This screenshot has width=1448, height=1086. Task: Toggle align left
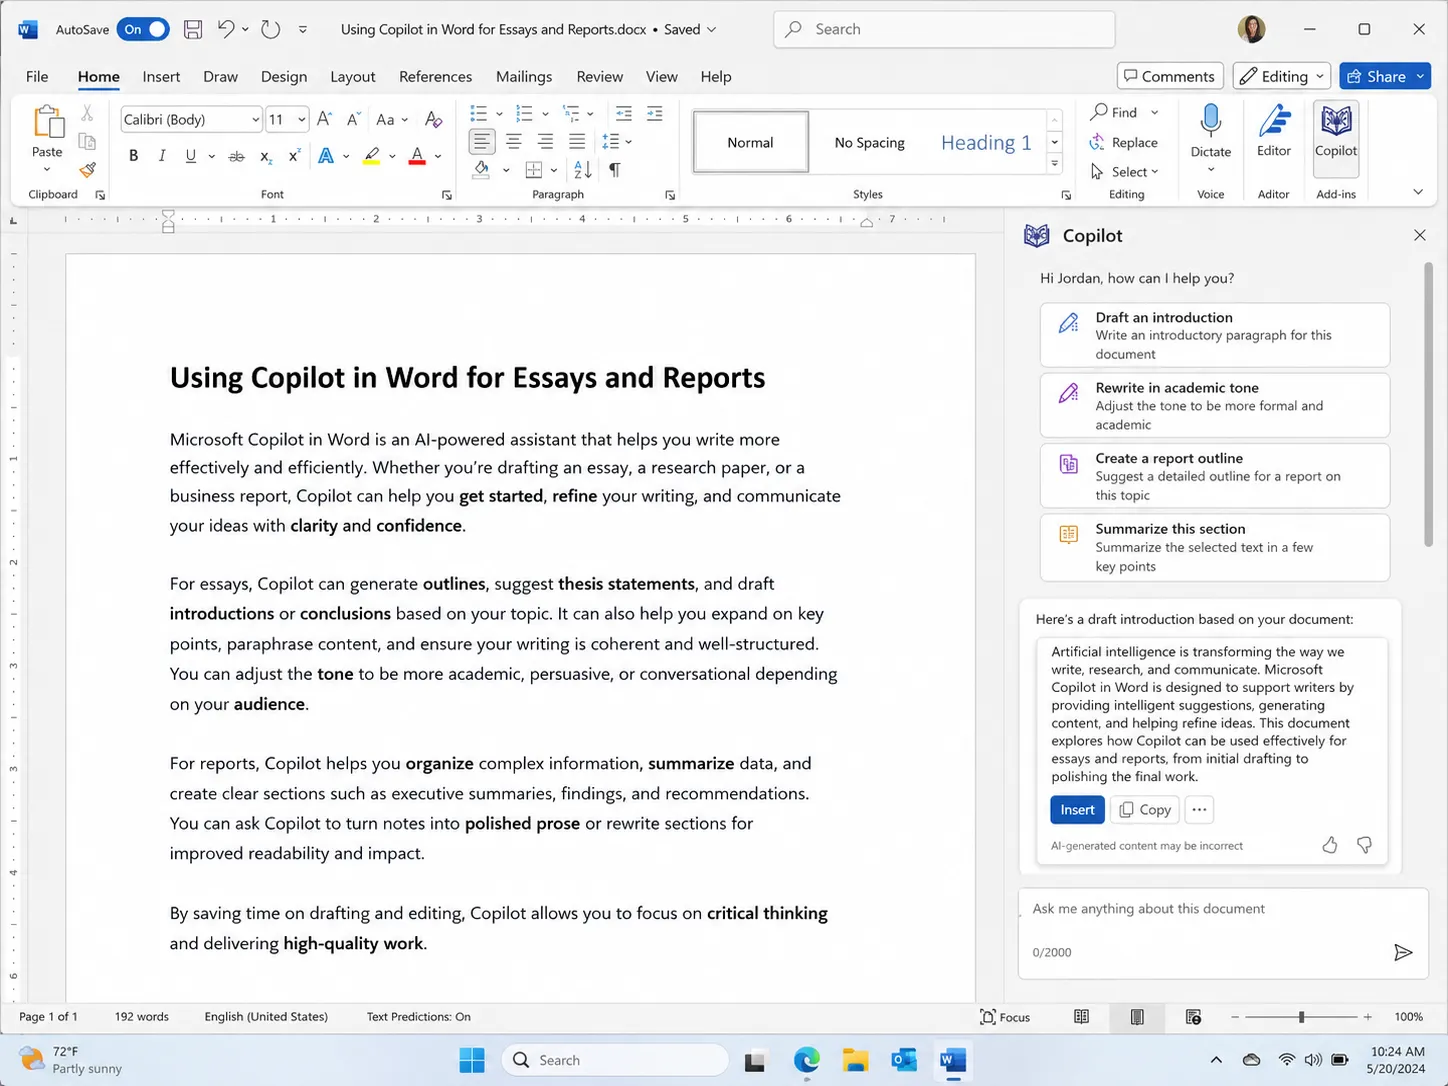(482, 141)
